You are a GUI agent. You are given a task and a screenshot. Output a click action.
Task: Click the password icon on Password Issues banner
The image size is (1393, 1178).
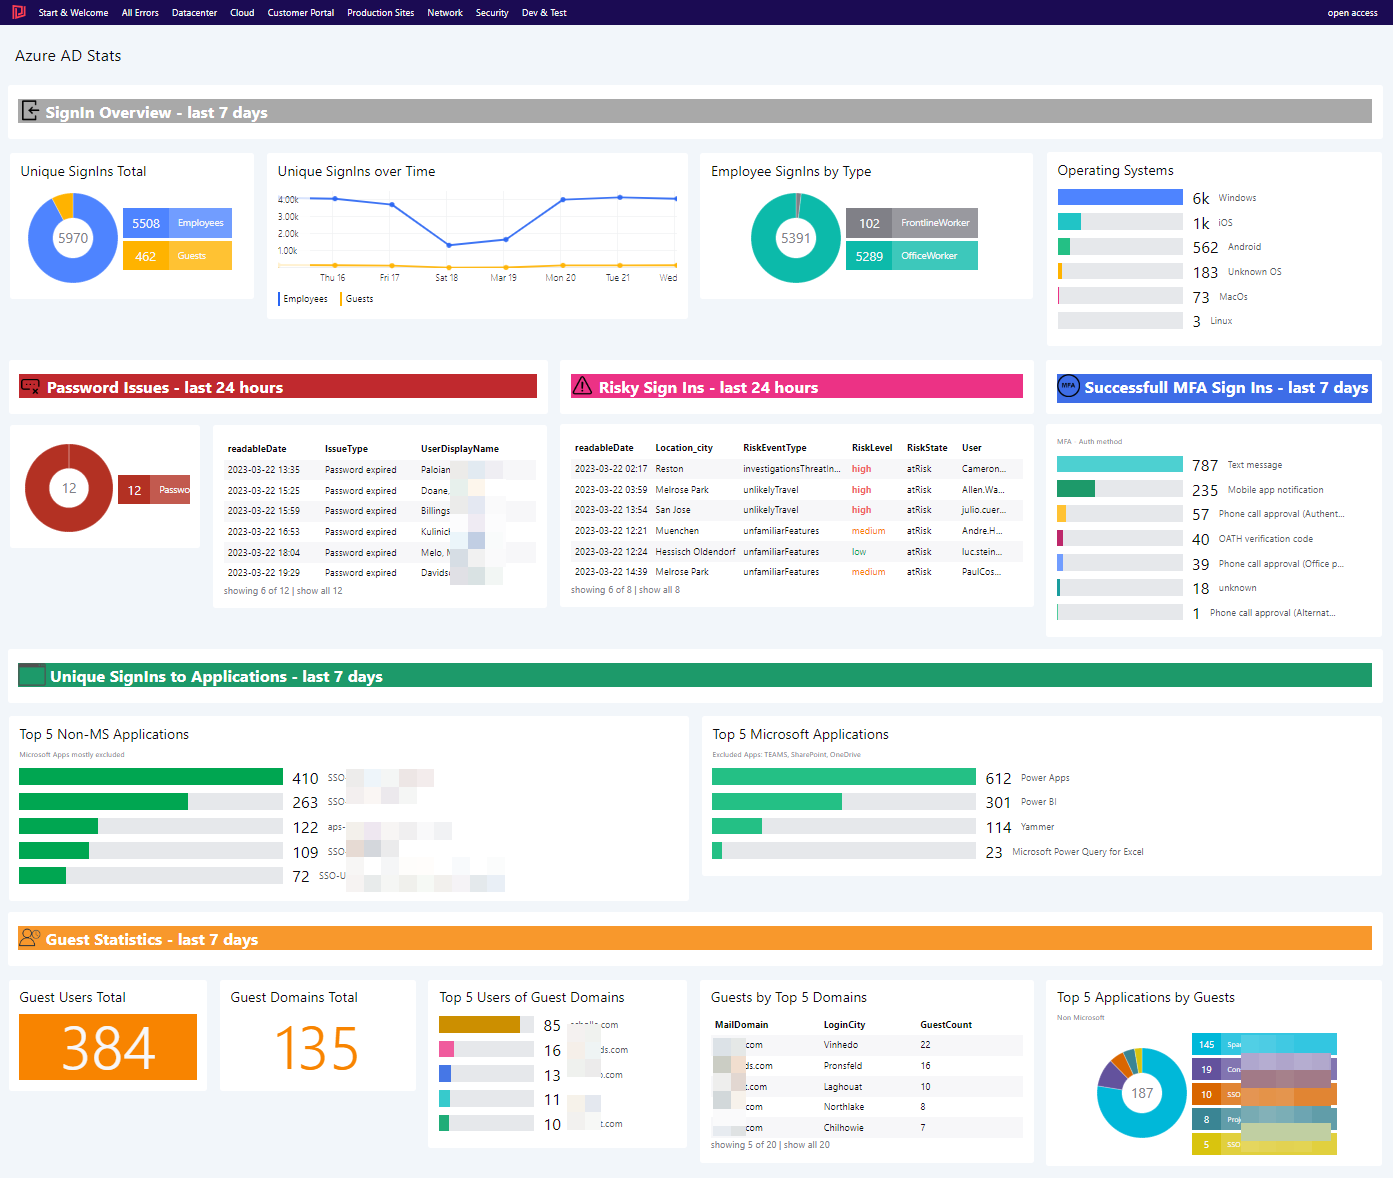coord(30,387)
